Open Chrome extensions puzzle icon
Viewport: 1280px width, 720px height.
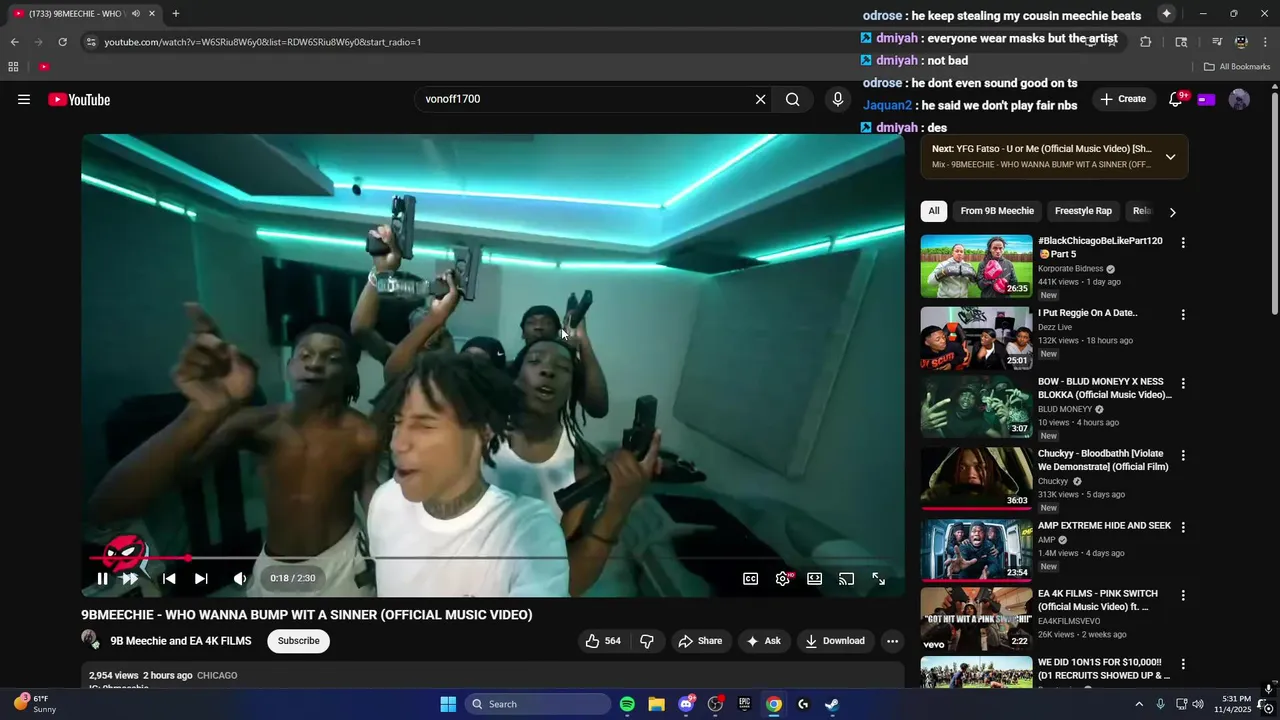coord(1146,42)
